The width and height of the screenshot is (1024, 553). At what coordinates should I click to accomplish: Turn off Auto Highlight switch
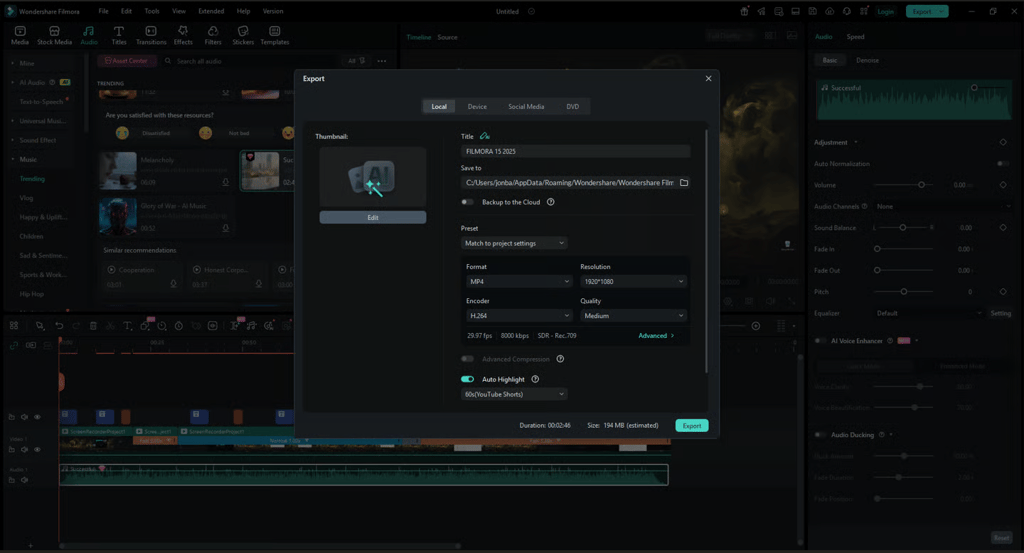(x=468, y=379)
